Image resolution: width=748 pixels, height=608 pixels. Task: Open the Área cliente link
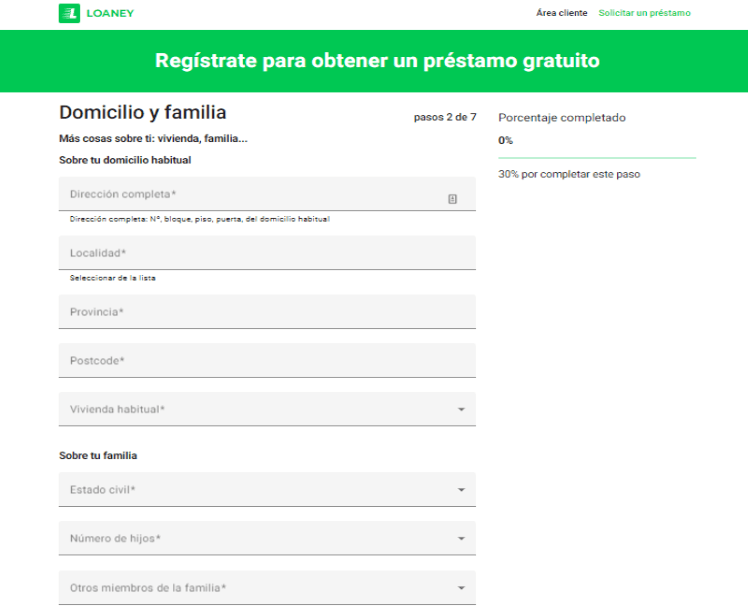(x=561, y=13)
